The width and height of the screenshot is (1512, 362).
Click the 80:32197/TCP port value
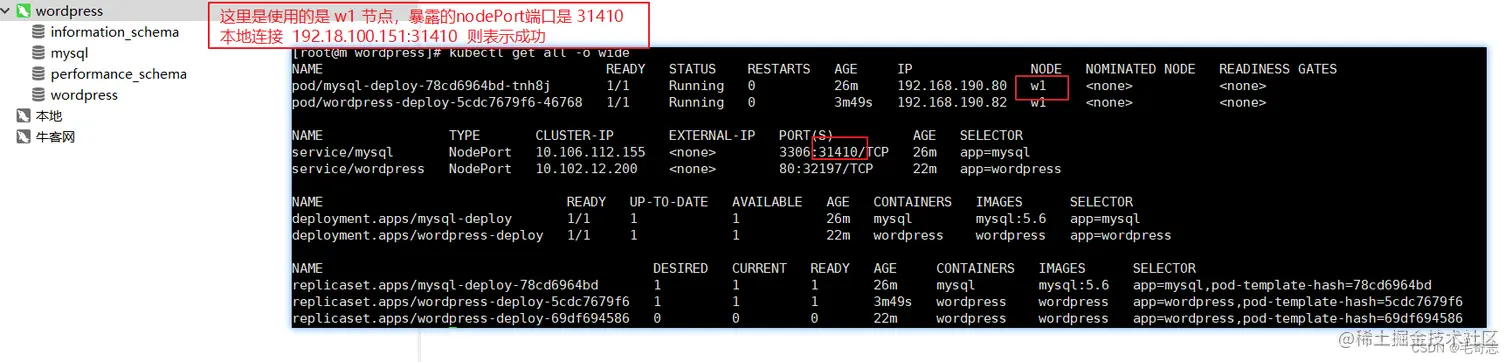[x=826, y=169]
